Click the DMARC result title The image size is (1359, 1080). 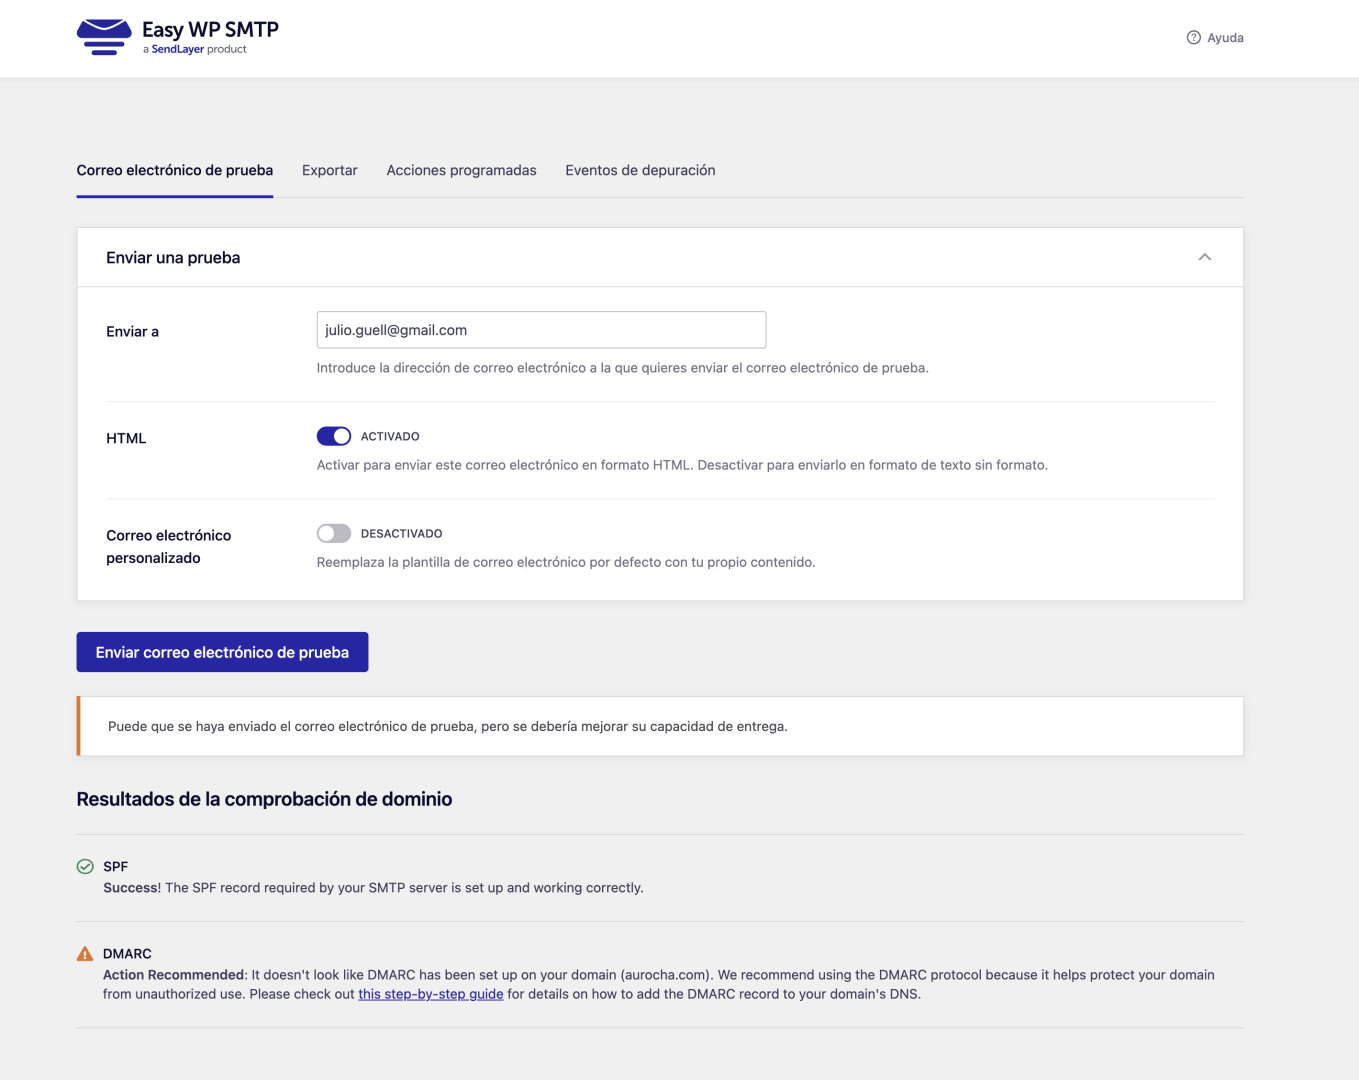pos(127,954)
